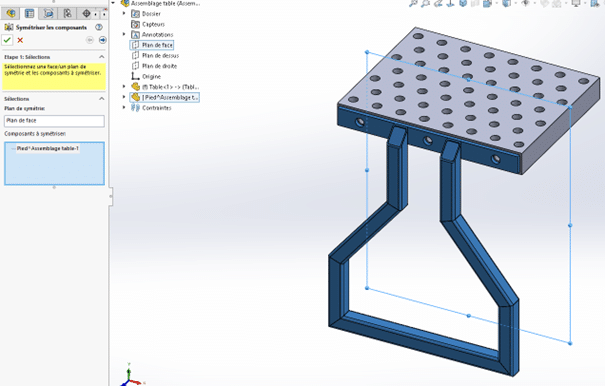Expand the Annotations tree node
The width and height of the screenshot is (605, 386).
[x=124, y=34]
